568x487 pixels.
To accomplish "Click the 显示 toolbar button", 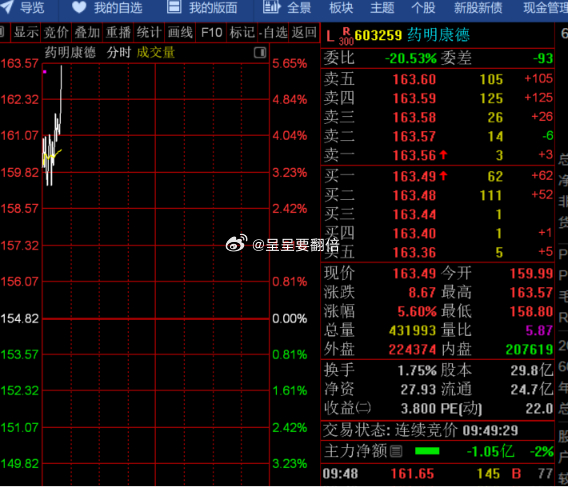I will [x=26, y=33].
